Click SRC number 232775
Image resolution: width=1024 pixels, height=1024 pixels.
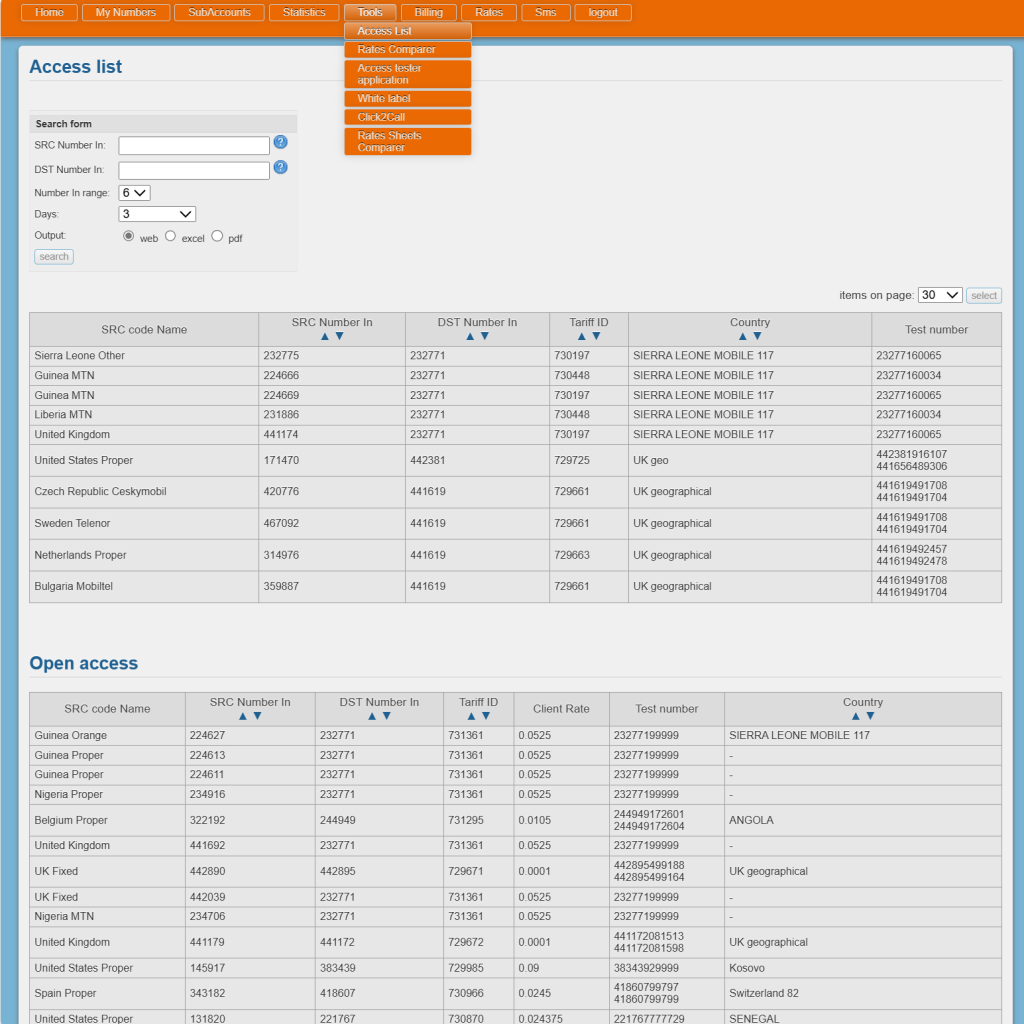coord(281,356)
